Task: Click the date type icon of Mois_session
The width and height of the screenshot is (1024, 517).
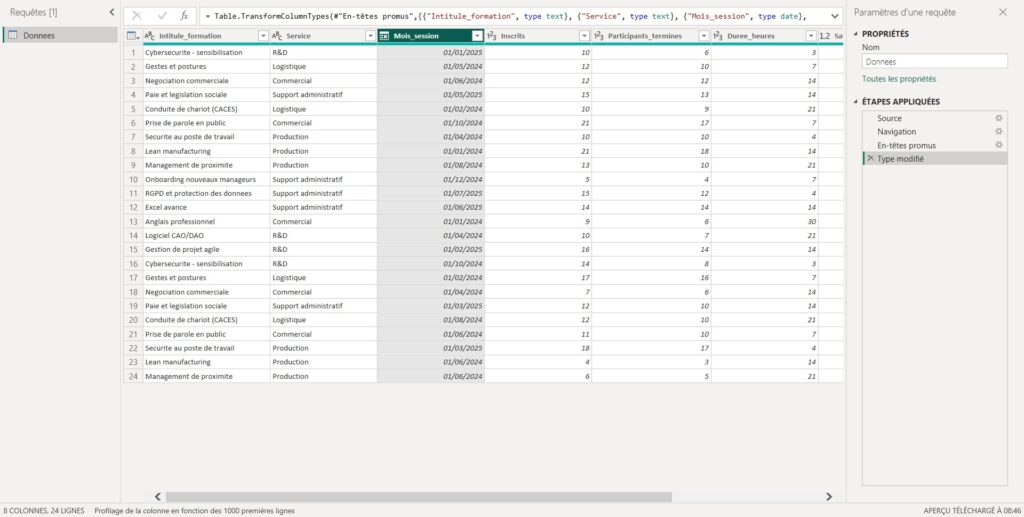Action: click(x=385, y=36)
